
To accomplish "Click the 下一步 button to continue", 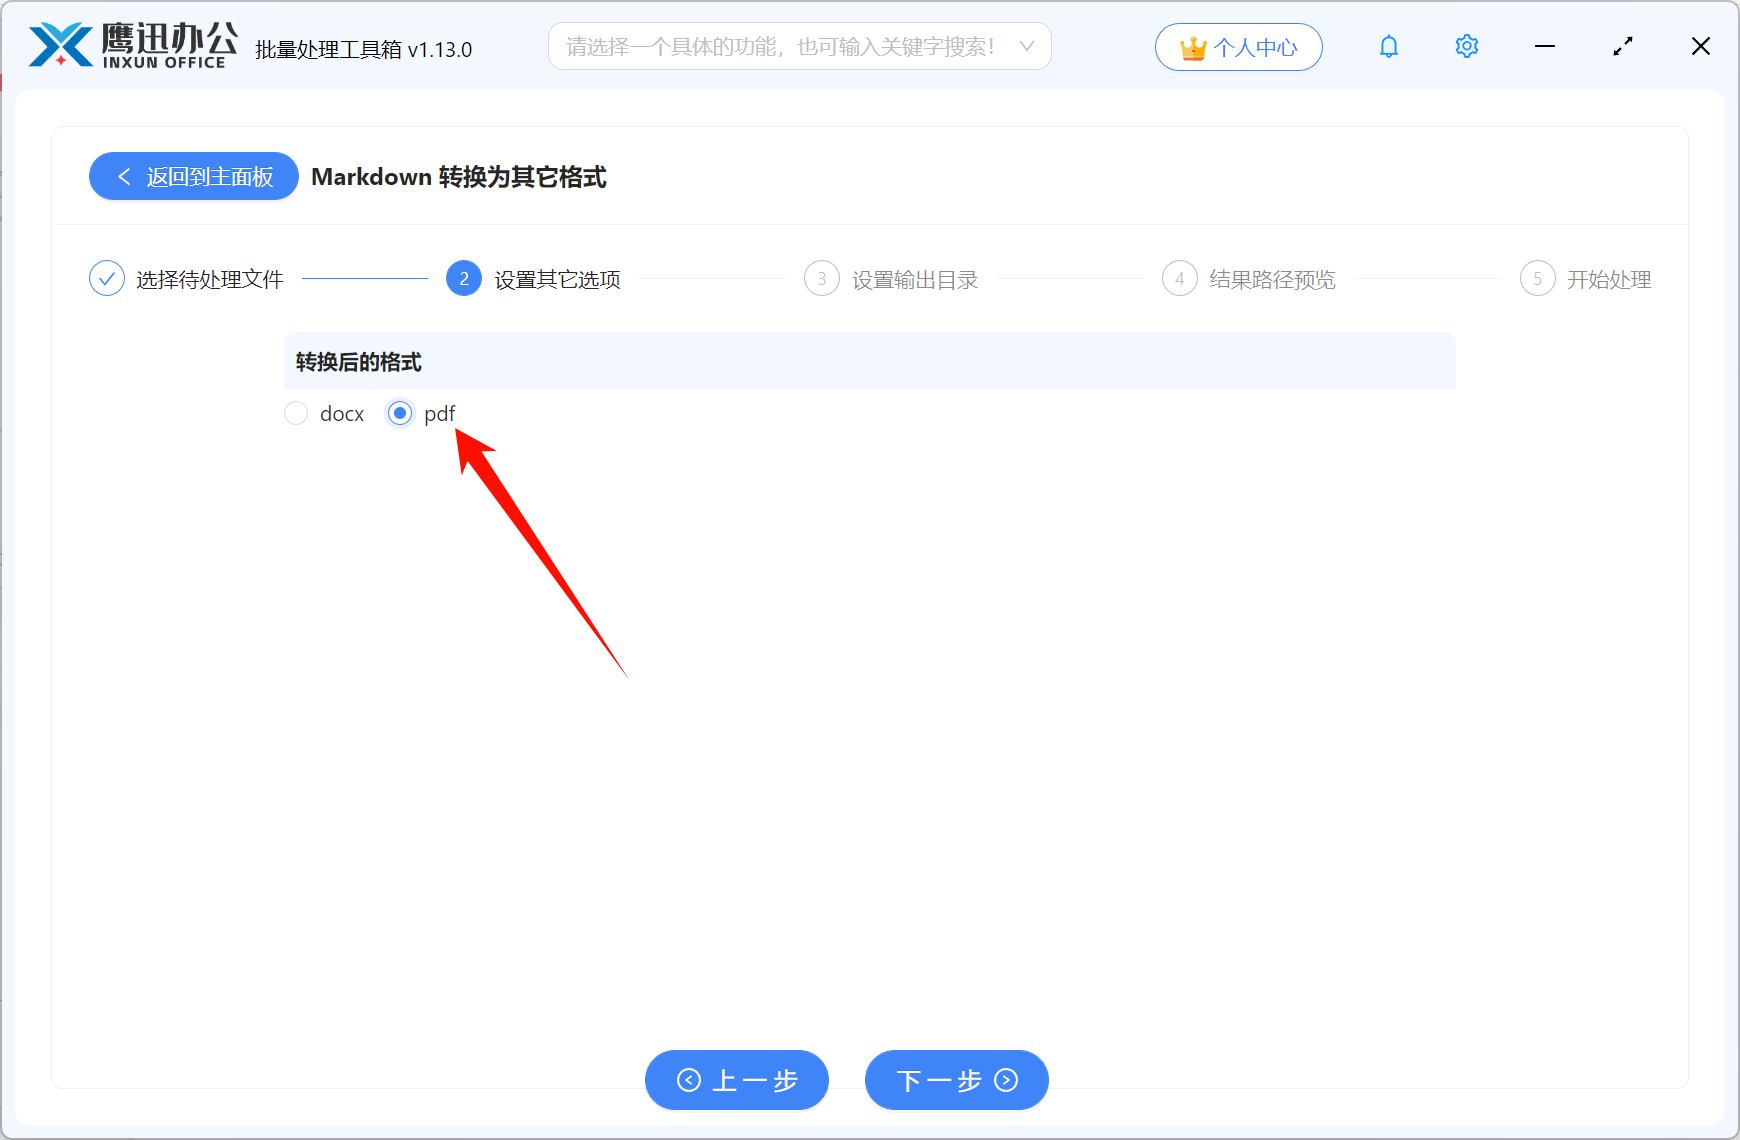I will pos(955,1080).
